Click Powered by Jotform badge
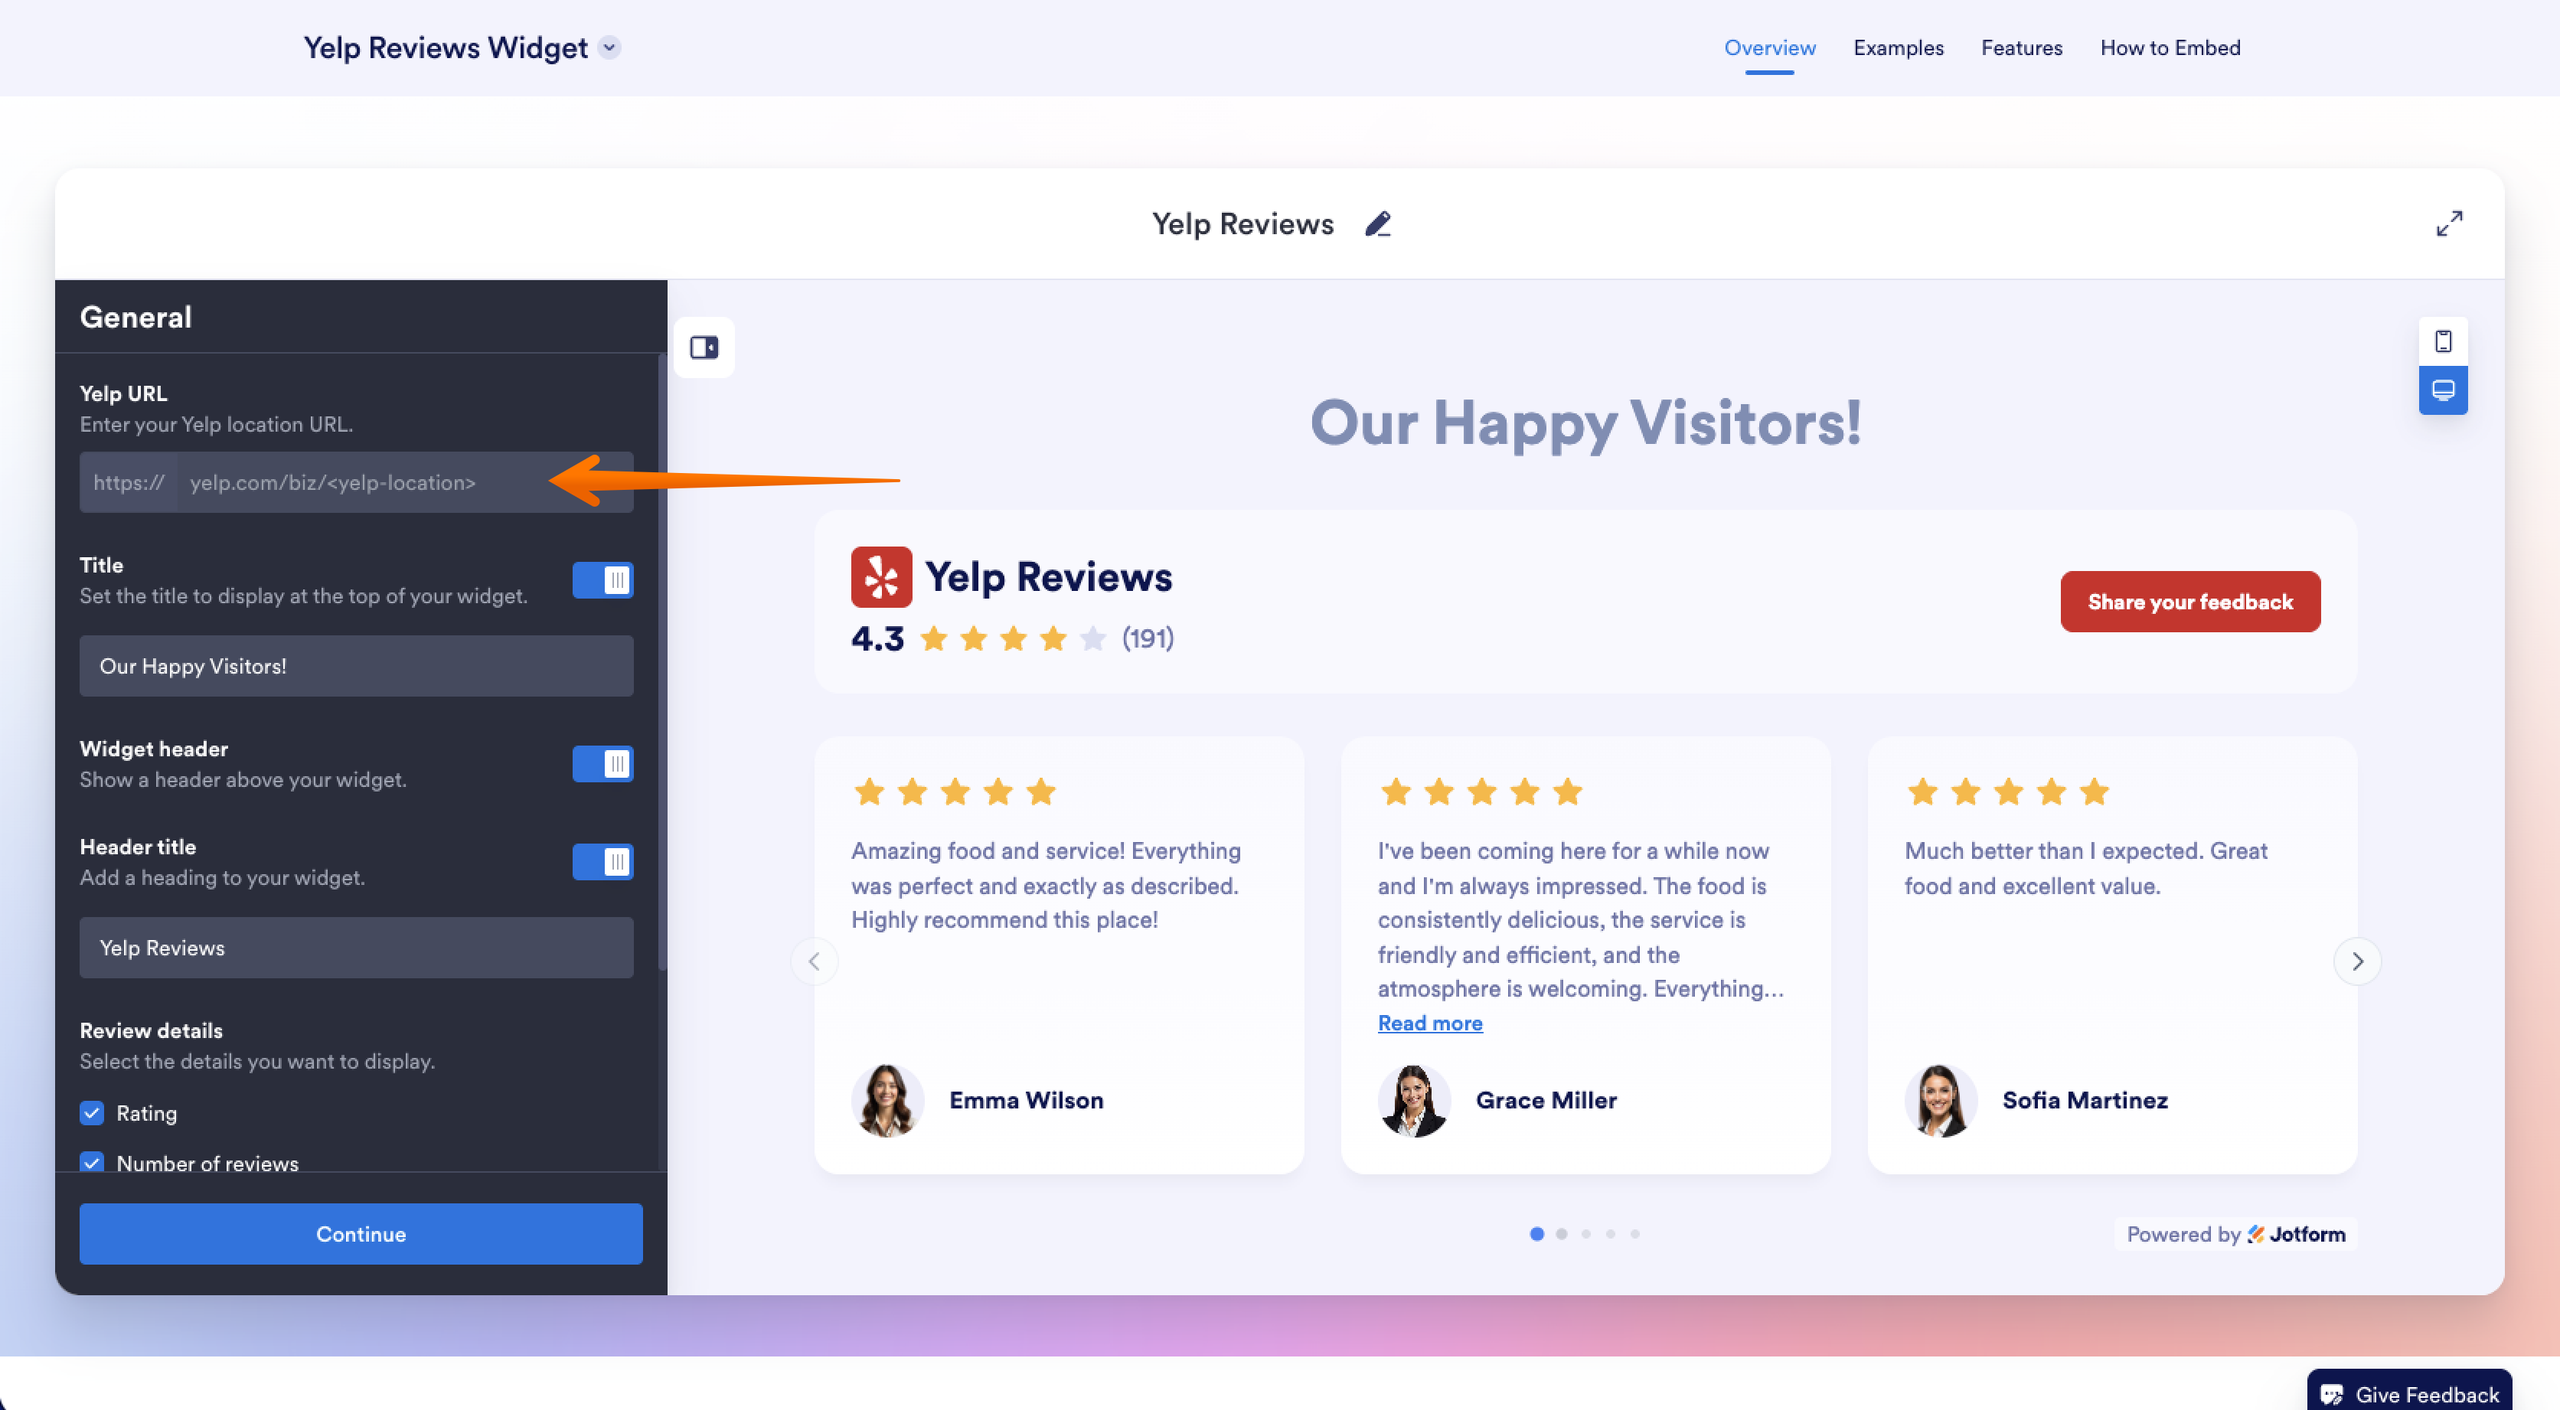This screenshot has width=2560, height=1410. [2236, 1234]
